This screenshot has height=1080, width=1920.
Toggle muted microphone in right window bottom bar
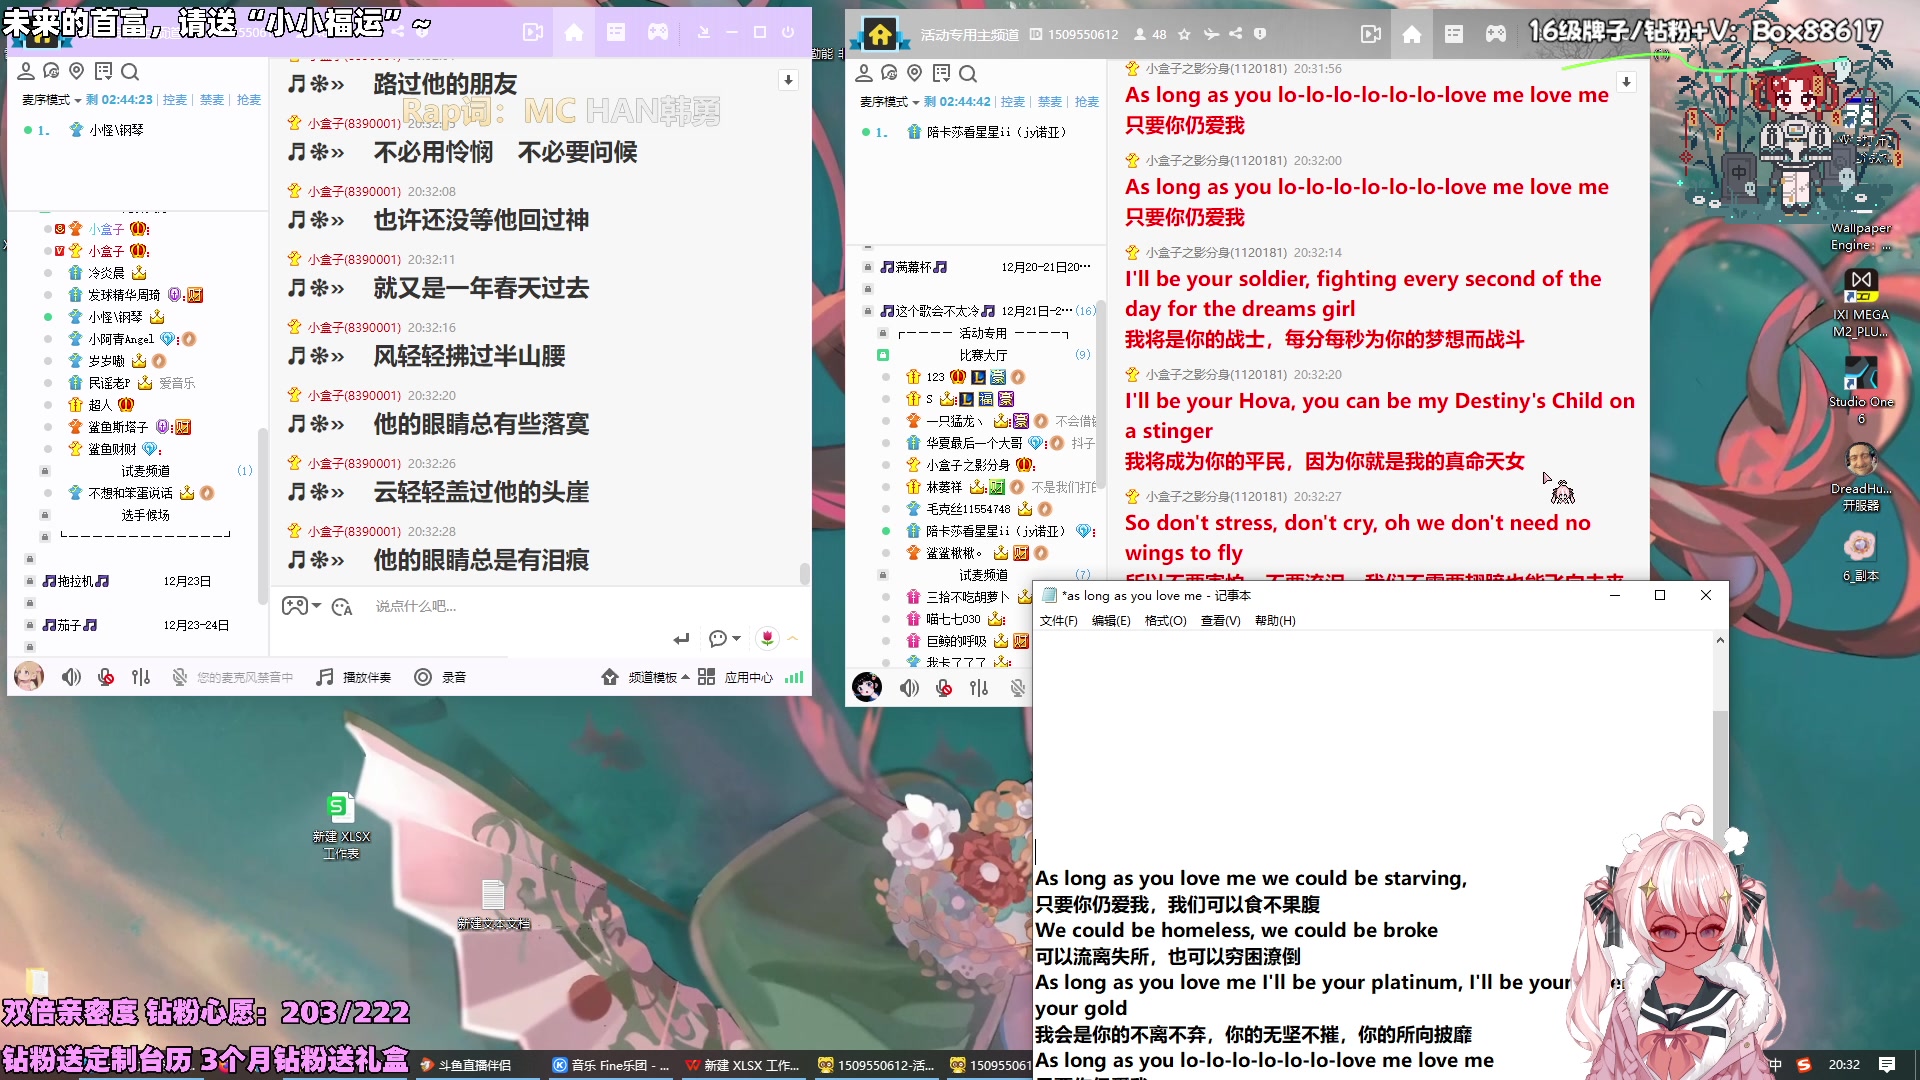click(x=944, y=688)
